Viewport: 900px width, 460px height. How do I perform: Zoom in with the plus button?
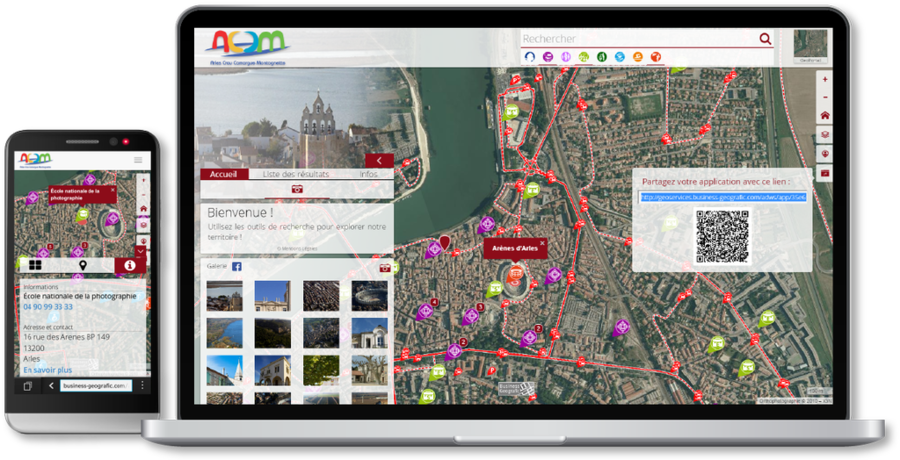824,78
